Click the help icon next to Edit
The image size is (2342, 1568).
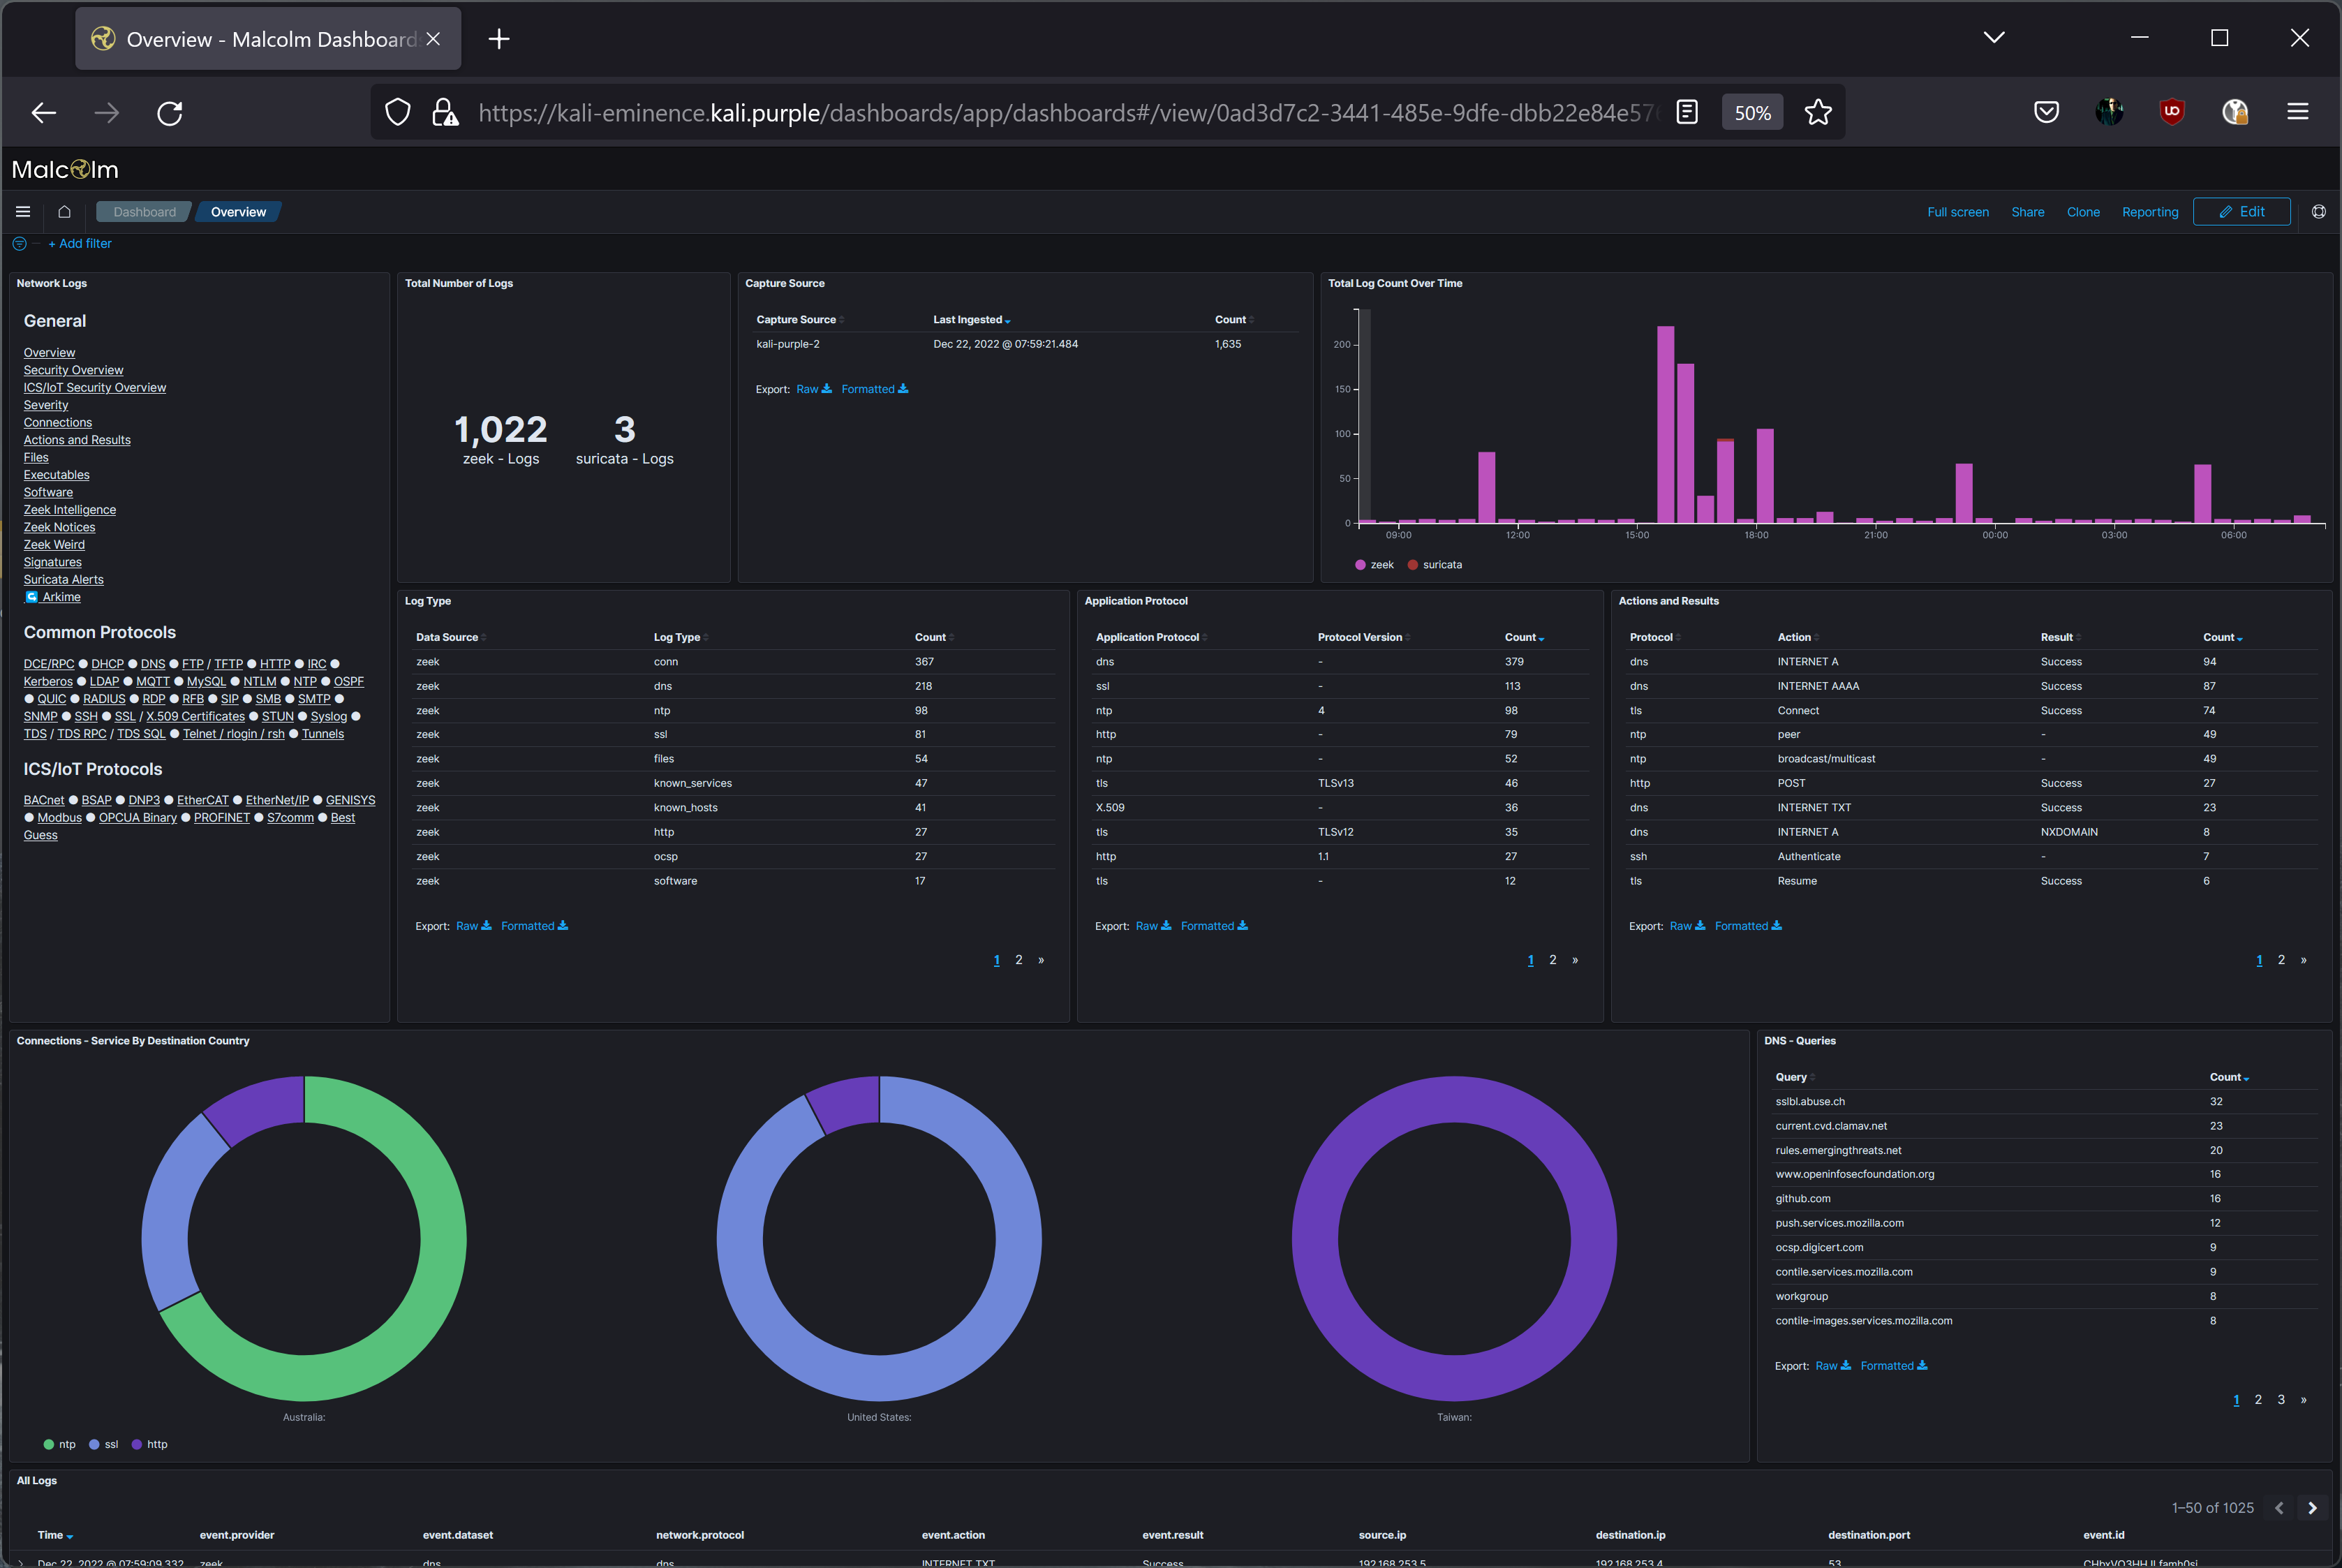[x=2318, y=212]
